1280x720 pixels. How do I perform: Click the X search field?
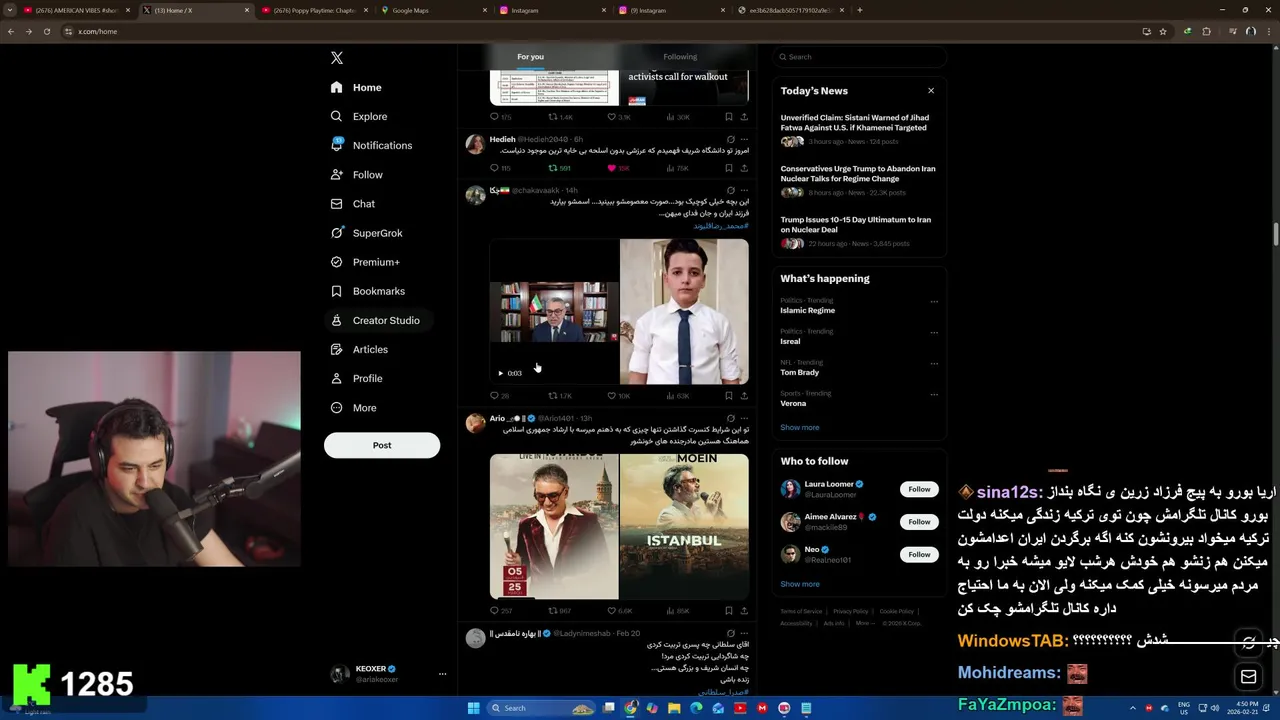[859, 57]
